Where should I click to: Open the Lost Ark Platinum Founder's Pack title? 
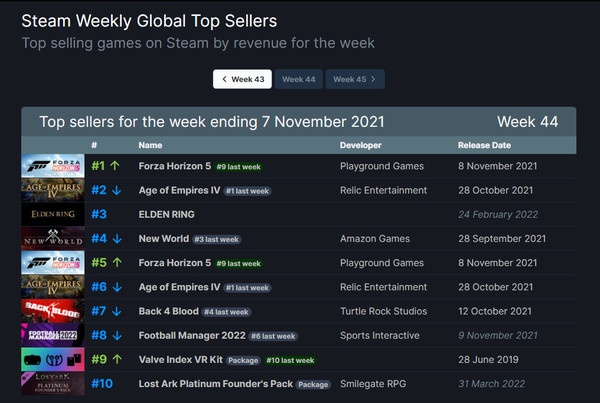click(x=215, y=384)
